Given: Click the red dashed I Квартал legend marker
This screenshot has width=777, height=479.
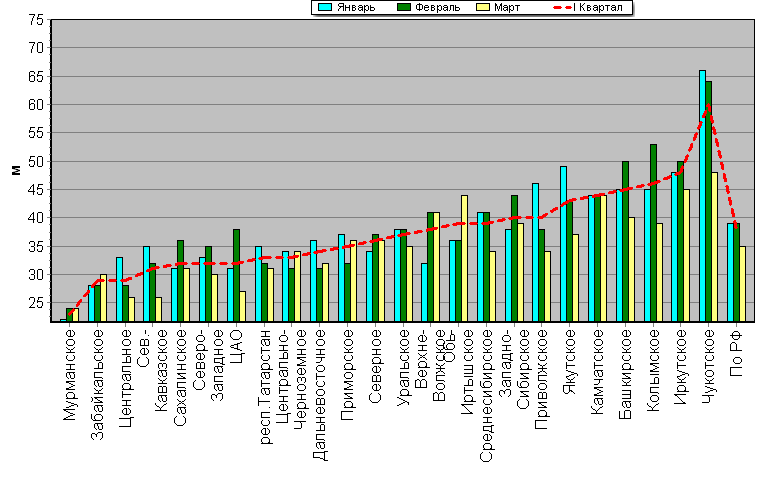Looking at the screenshot, I should click(x=561, y=7).
